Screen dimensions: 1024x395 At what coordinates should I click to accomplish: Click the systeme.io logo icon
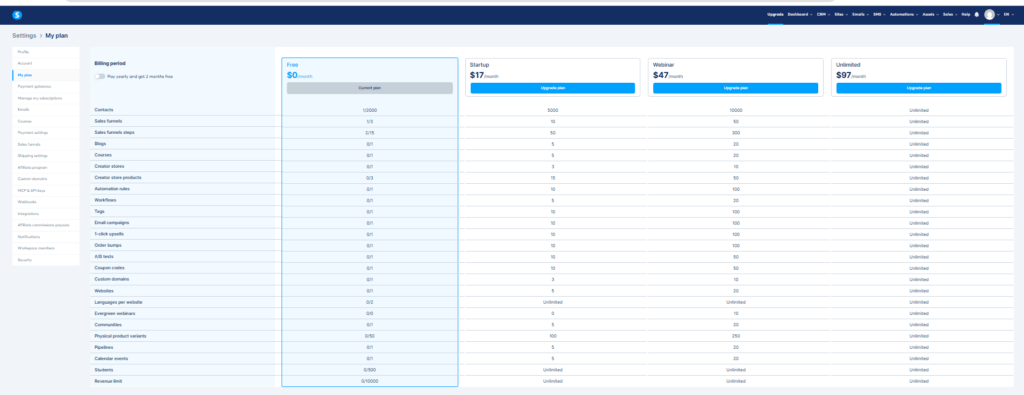(x=17, y=14)
